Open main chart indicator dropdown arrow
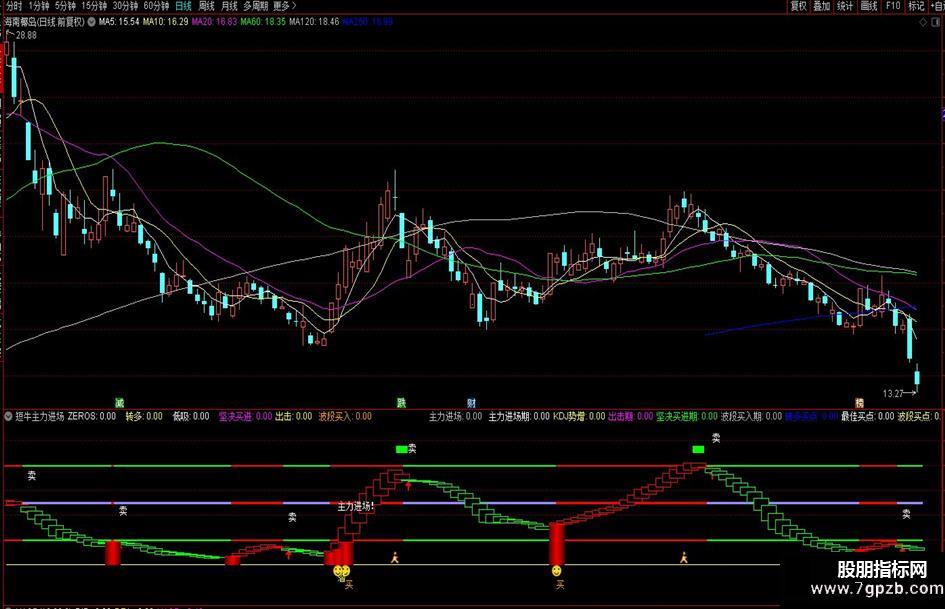Image resolution: width=945 pixels, height=609 pixels. [x=91, y=22]
